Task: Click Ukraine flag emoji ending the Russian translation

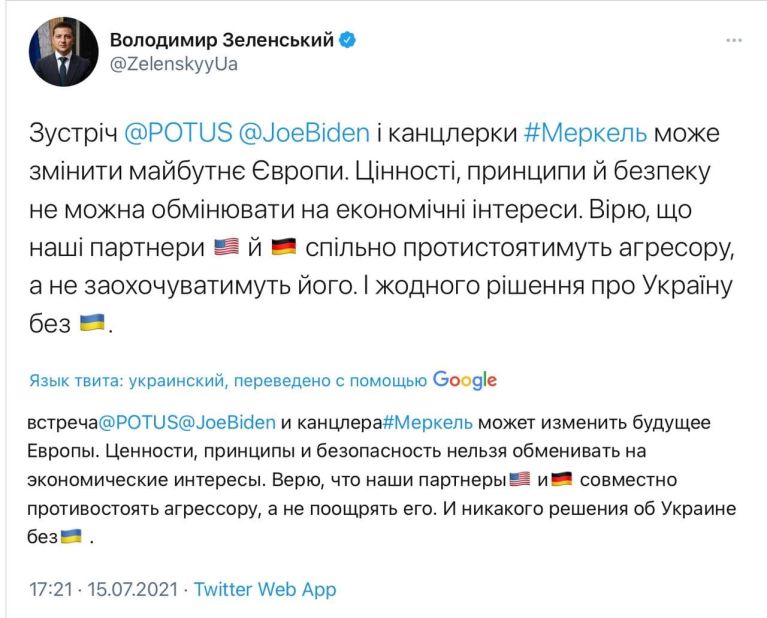Action: 73,537
